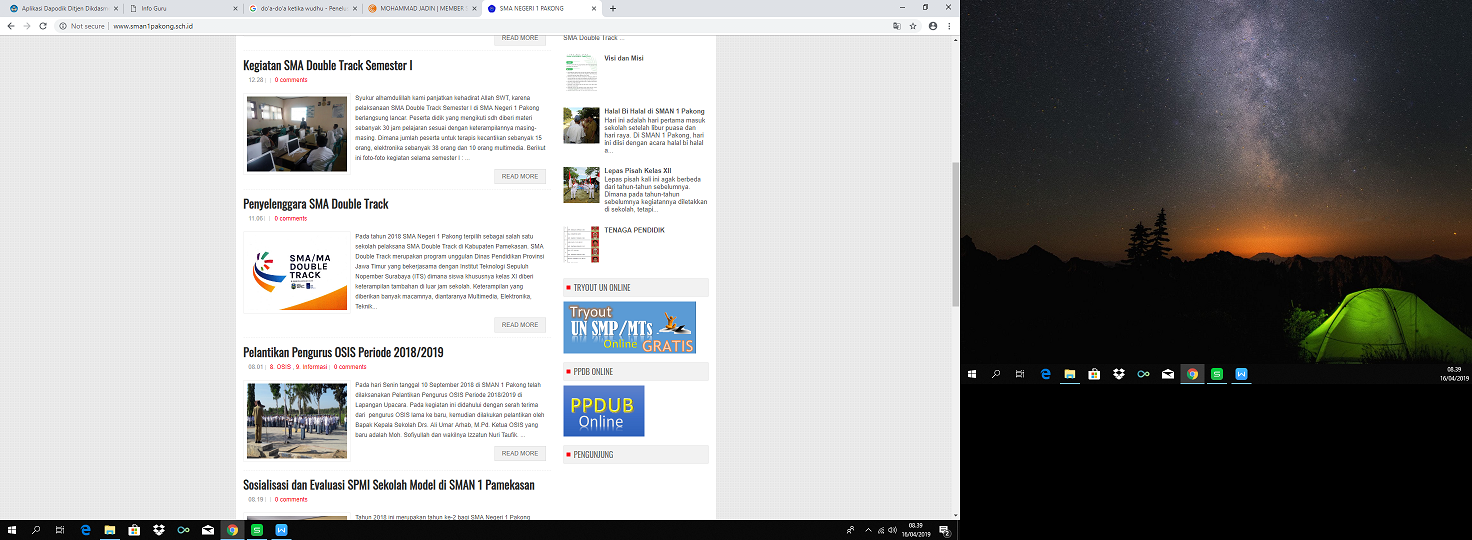Click the search icon on the main taskbar under the browser
Viewport: 1472px width, 540px height.
[x=36, y=530]
